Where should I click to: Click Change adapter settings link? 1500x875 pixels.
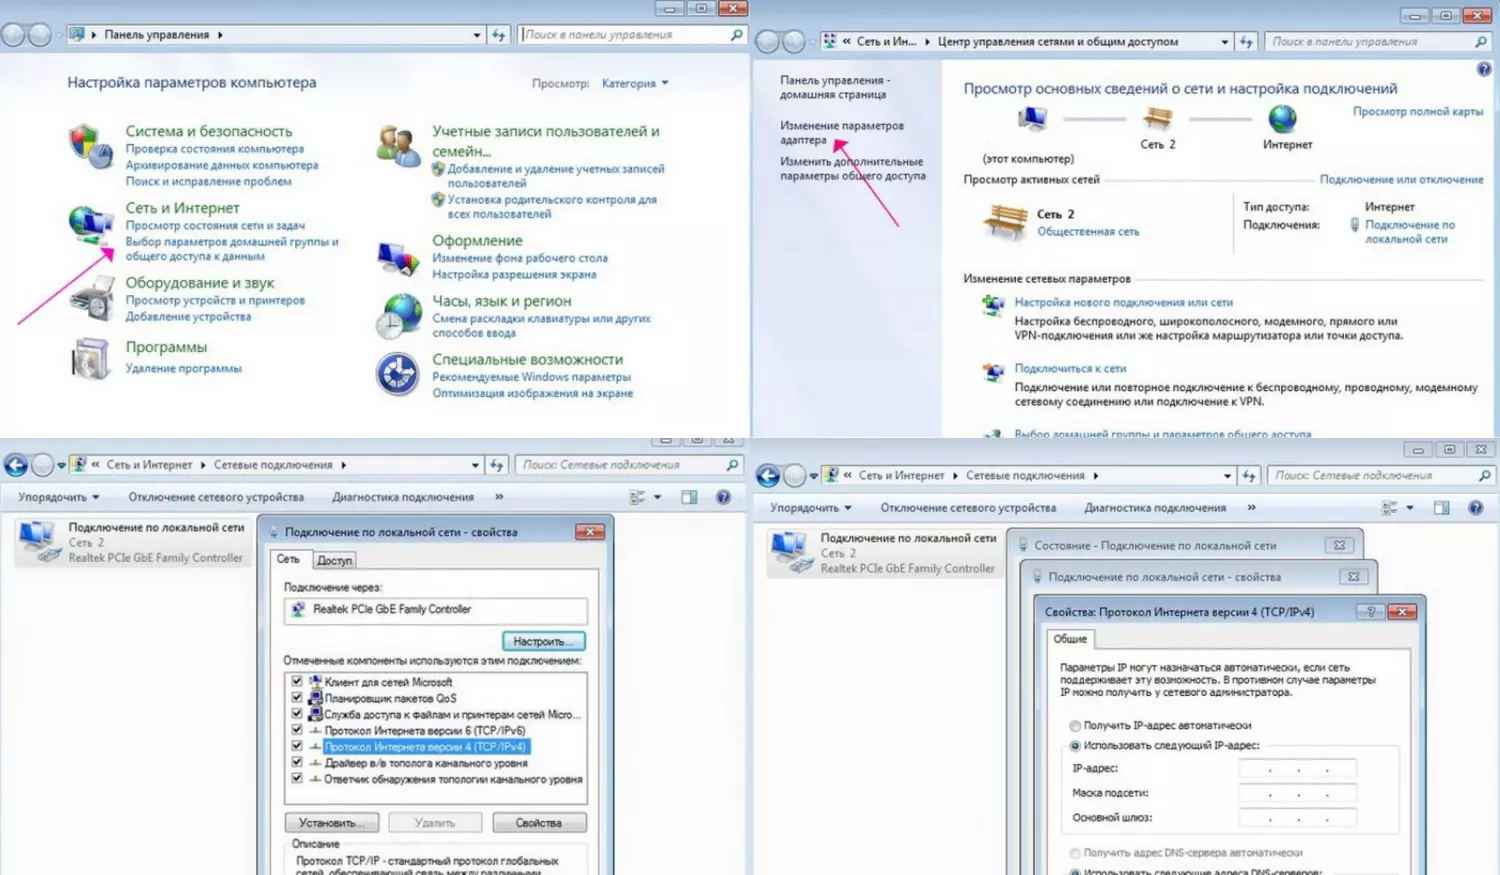pyautogui.click(x=840, y=133)
